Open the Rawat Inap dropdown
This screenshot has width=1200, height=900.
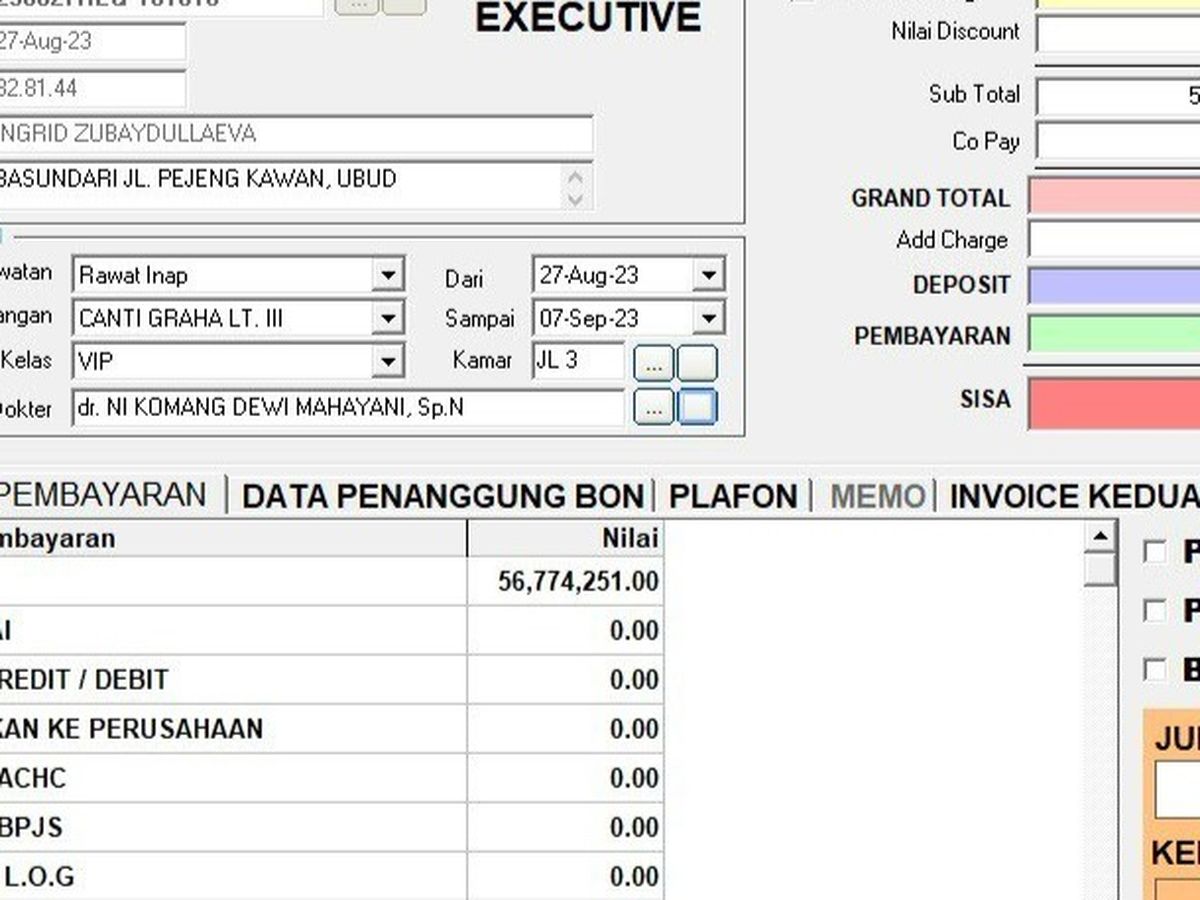(x=387, y=275)
